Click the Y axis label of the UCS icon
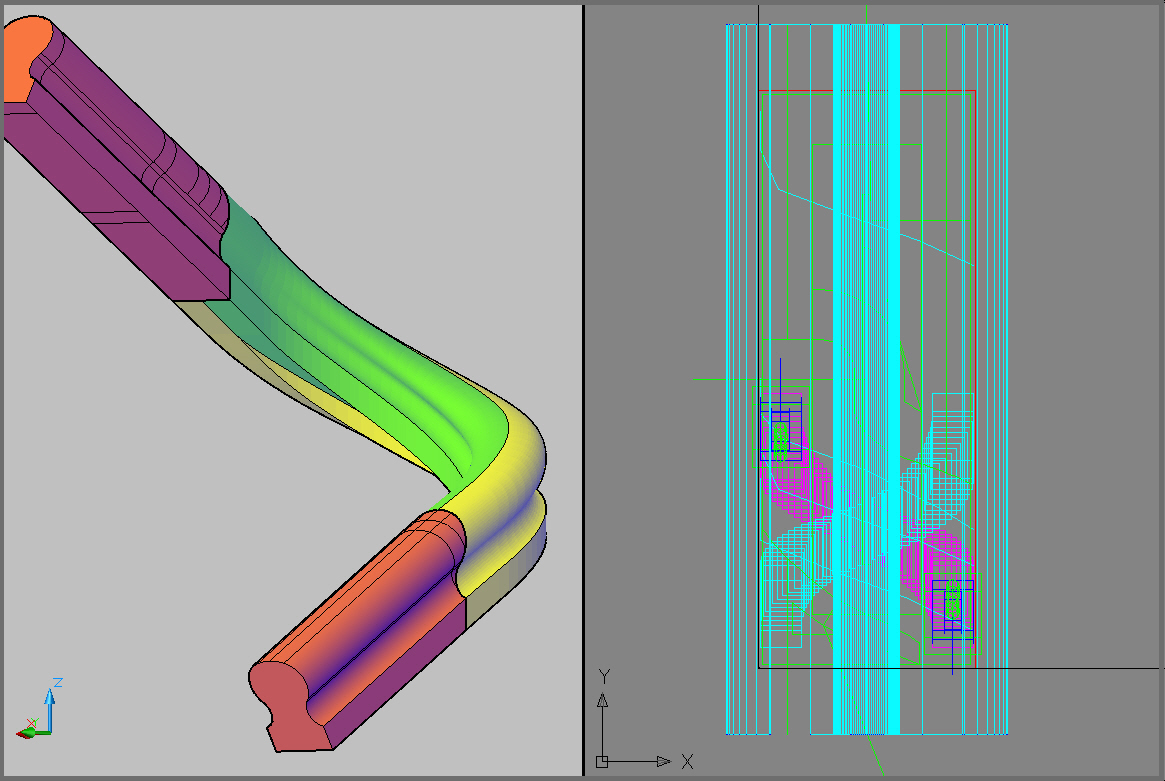 point(603,677)
